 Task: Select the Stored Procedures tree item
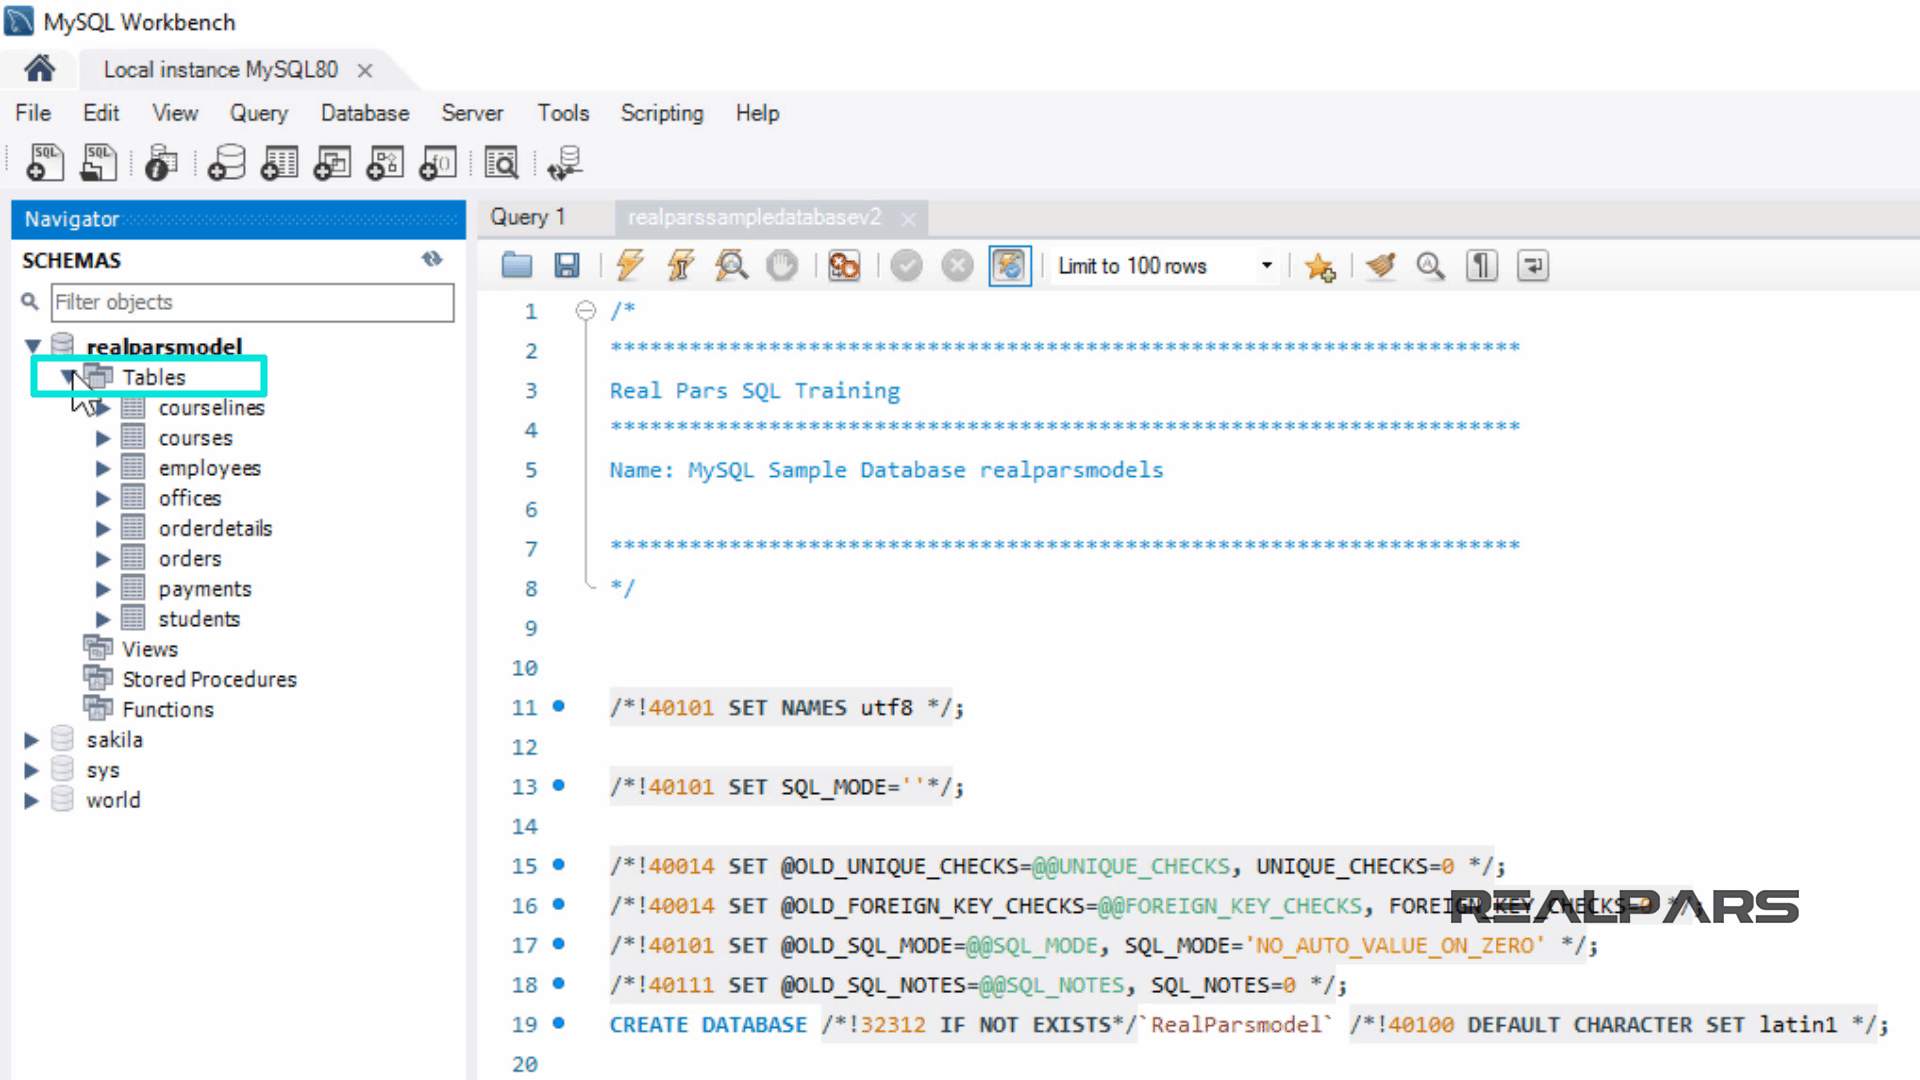[209, 679]
